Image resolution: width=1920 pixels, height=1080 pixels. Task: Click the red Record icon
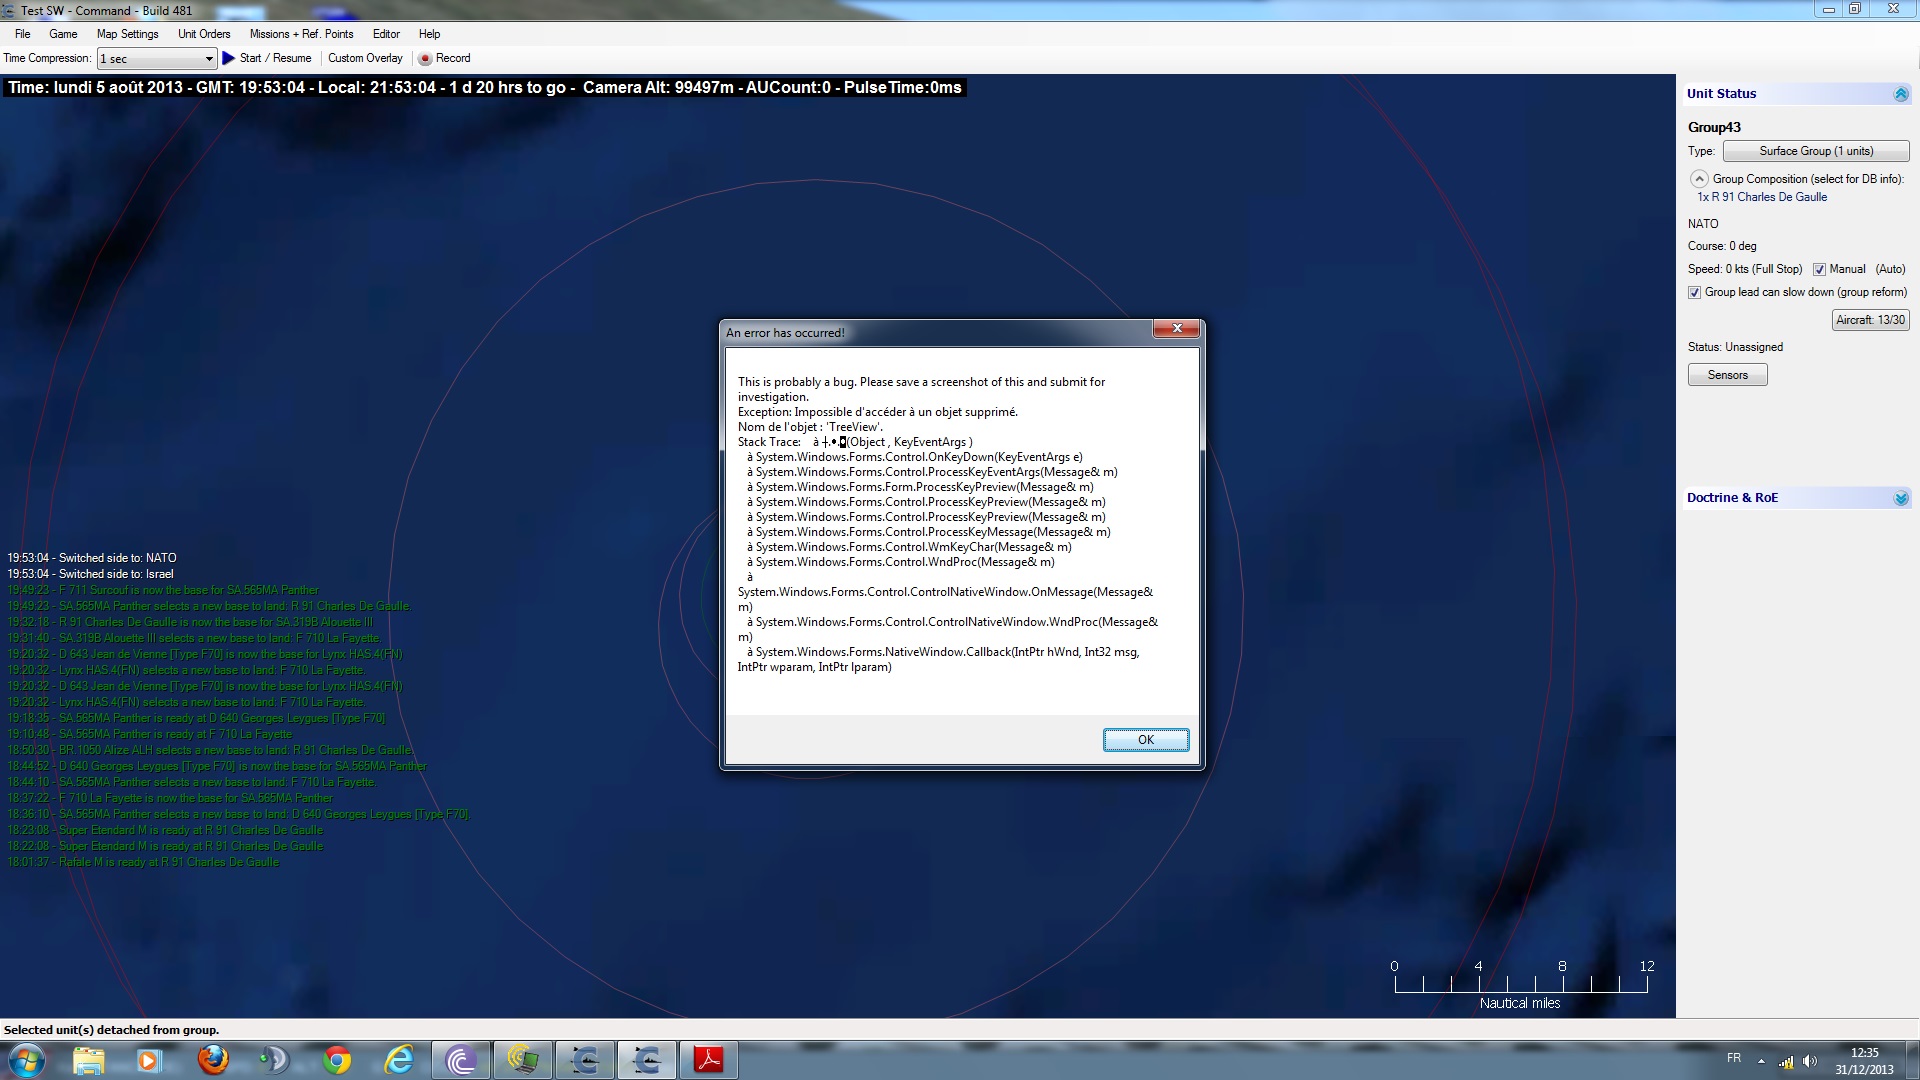425,59
